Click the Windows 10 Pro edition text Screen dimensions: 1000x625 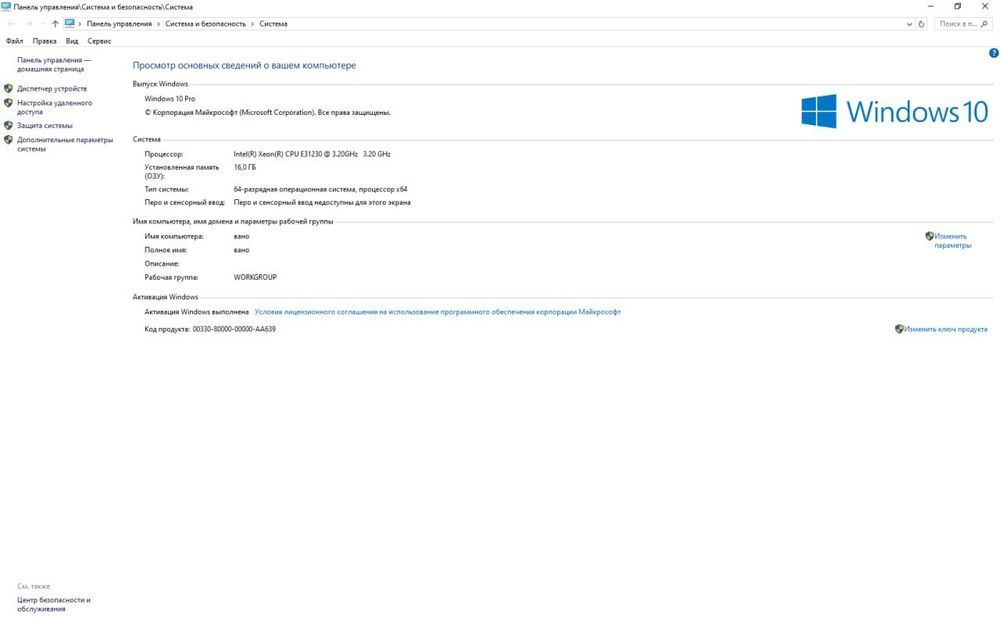tap(170, 99)
